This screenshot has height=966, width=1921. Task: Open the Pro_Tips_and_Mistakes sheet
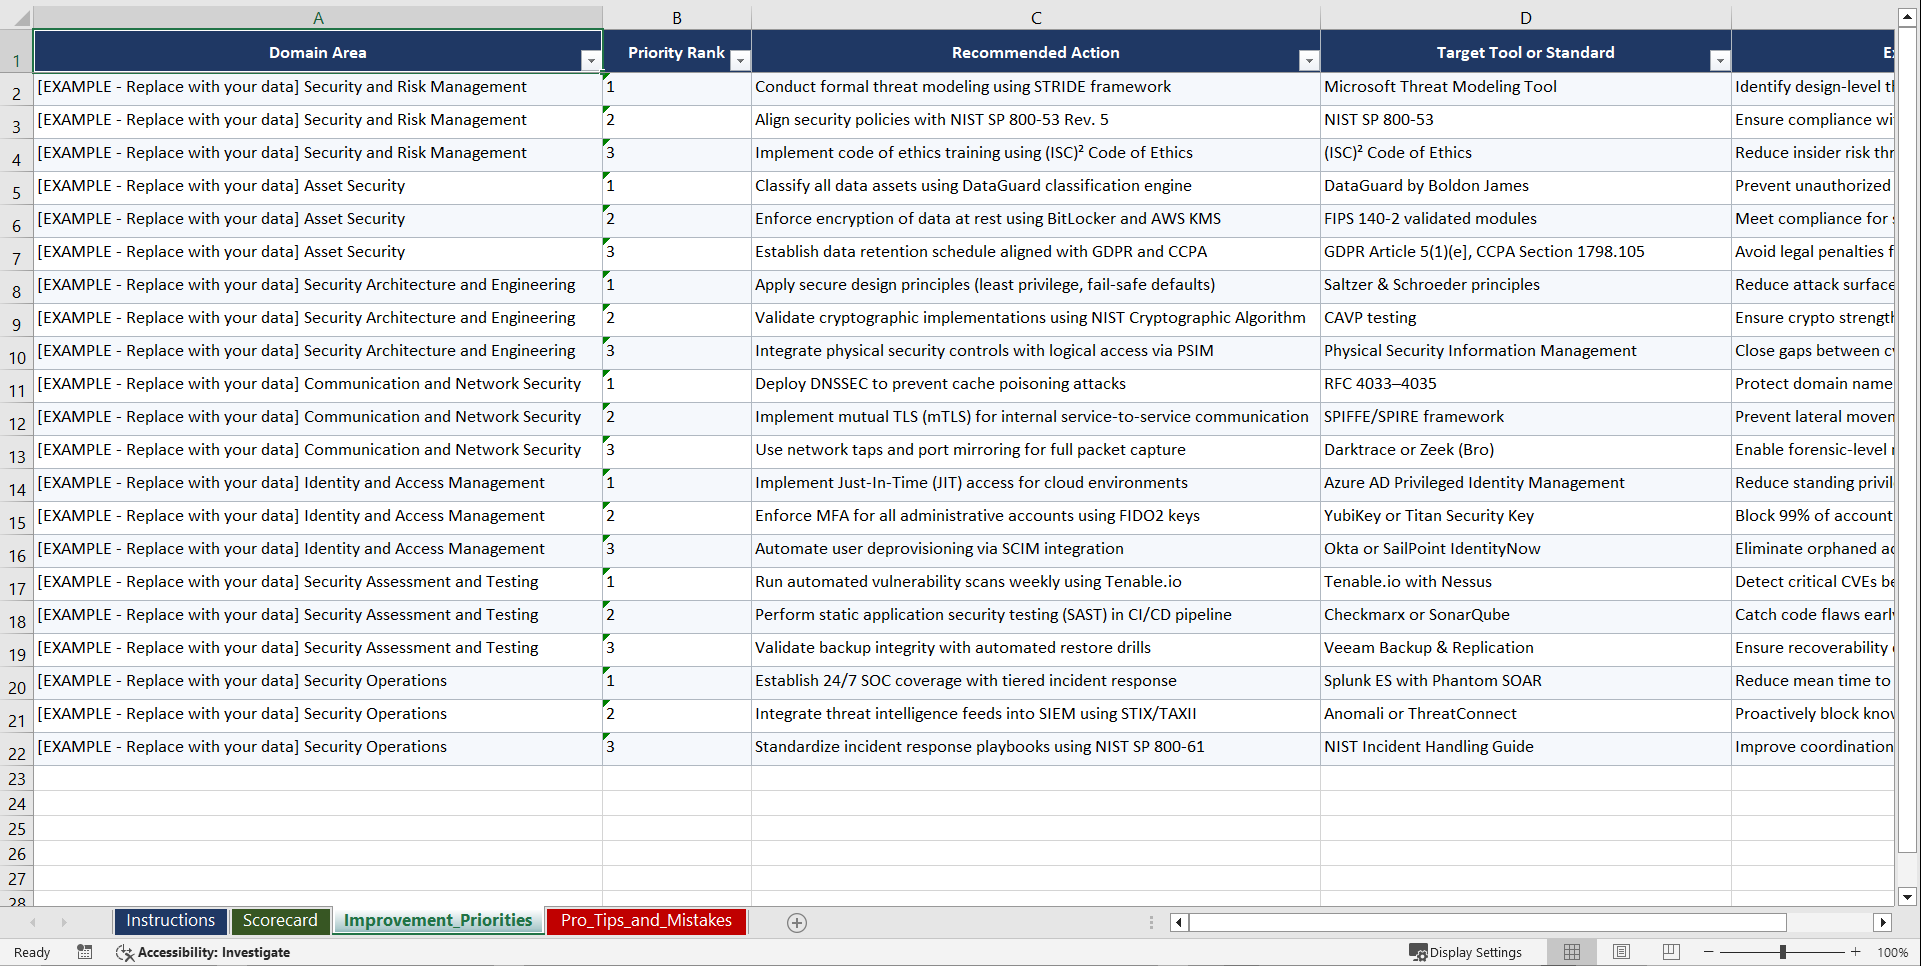[645, 920]
